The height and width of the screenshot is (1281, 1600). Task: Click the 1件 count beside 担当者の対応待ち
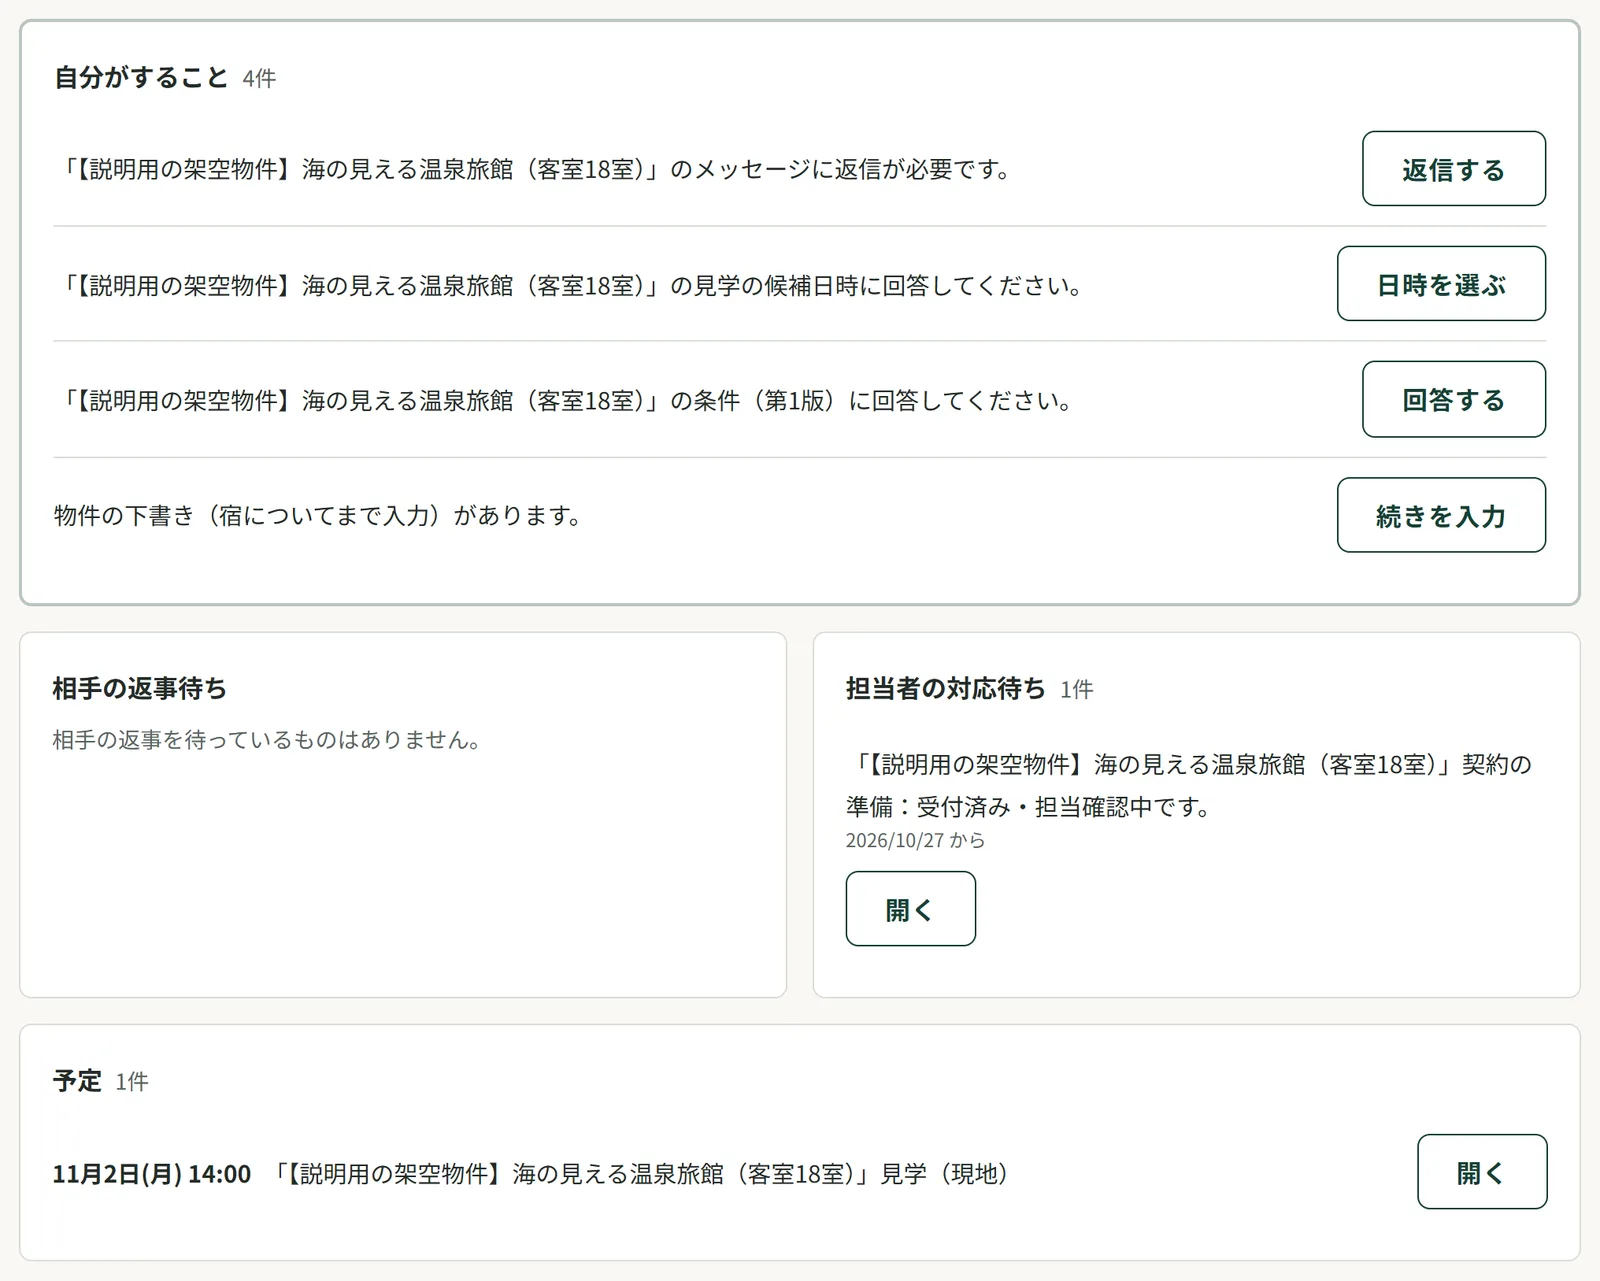1077,690
